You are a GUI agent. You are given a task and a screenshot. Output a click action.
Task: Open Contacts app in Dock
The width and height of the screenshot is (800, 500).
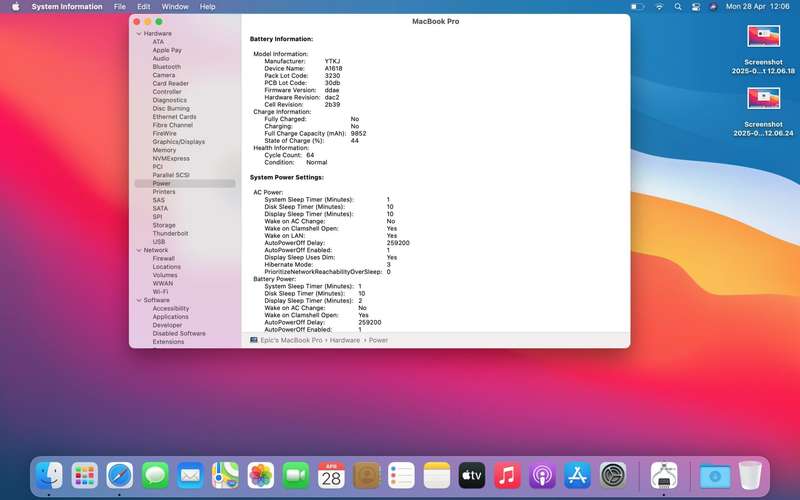[366, 476]
